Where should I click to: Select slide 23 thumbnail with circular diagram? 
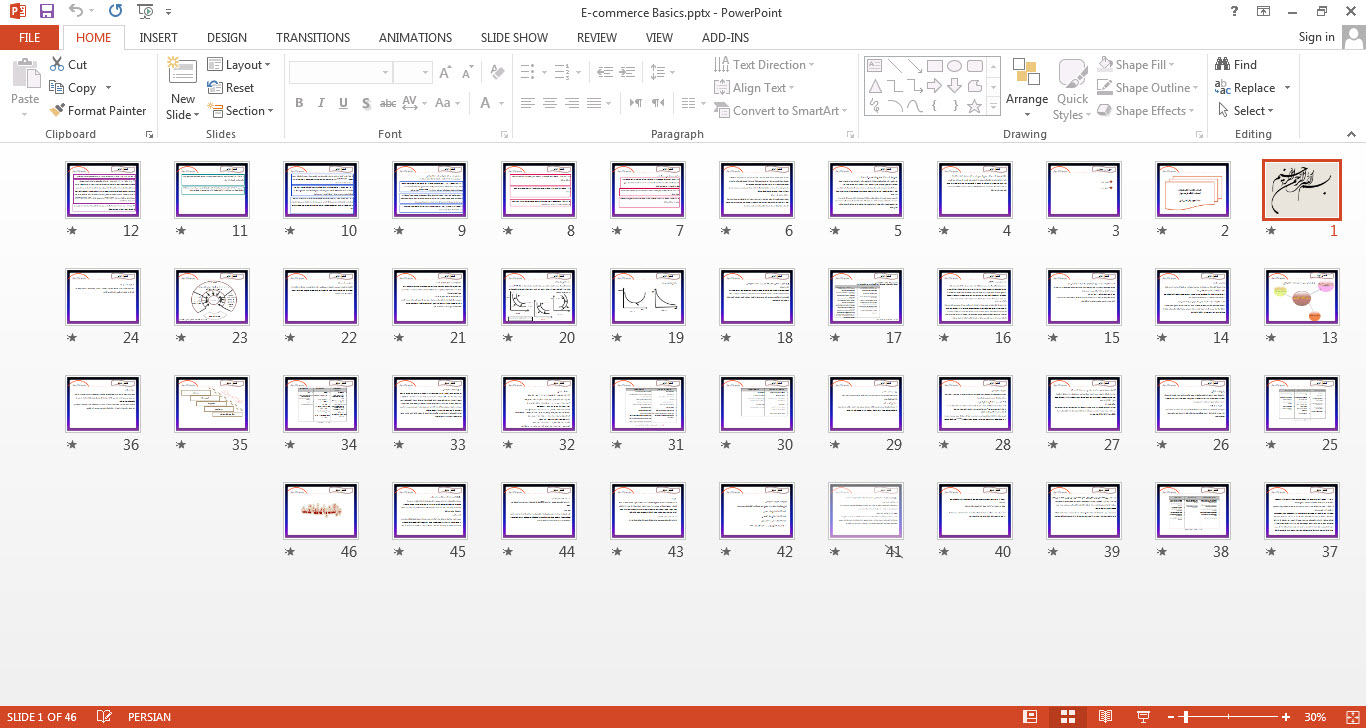[x=212, y=296]
